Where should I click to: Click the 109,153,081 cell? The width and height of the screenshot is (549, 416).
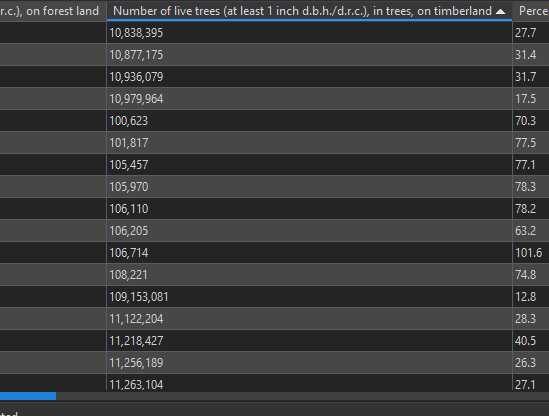pyautogui.click(x=309, y=297)
